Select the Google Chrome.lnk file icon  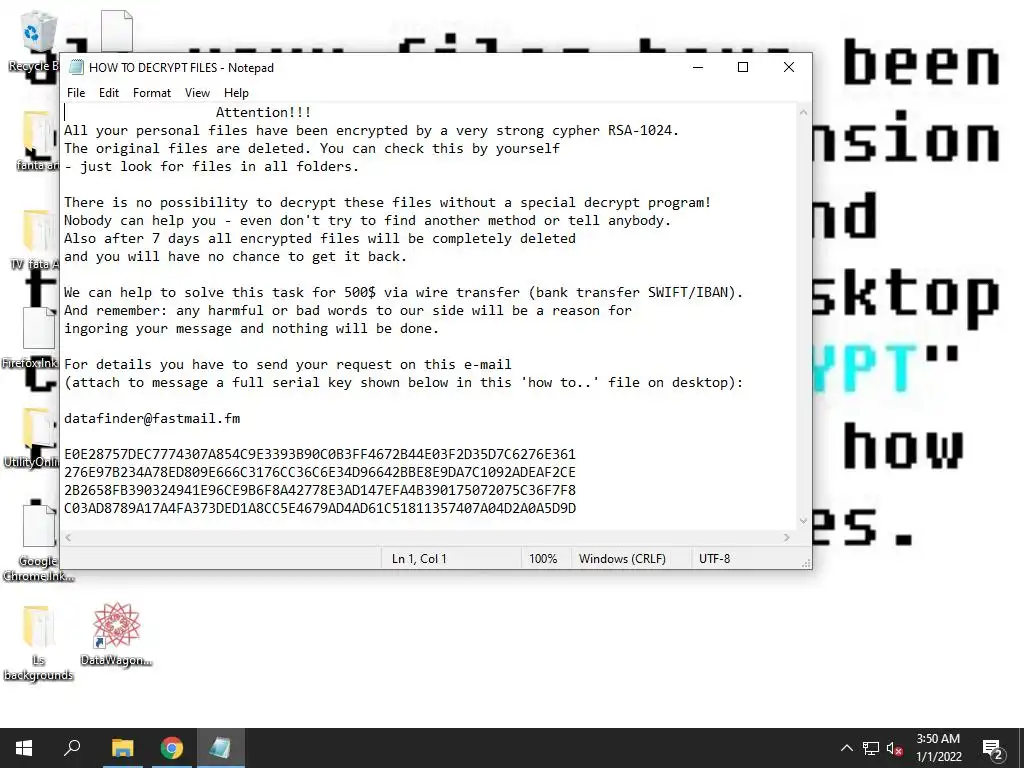click(x=38, y=542)
